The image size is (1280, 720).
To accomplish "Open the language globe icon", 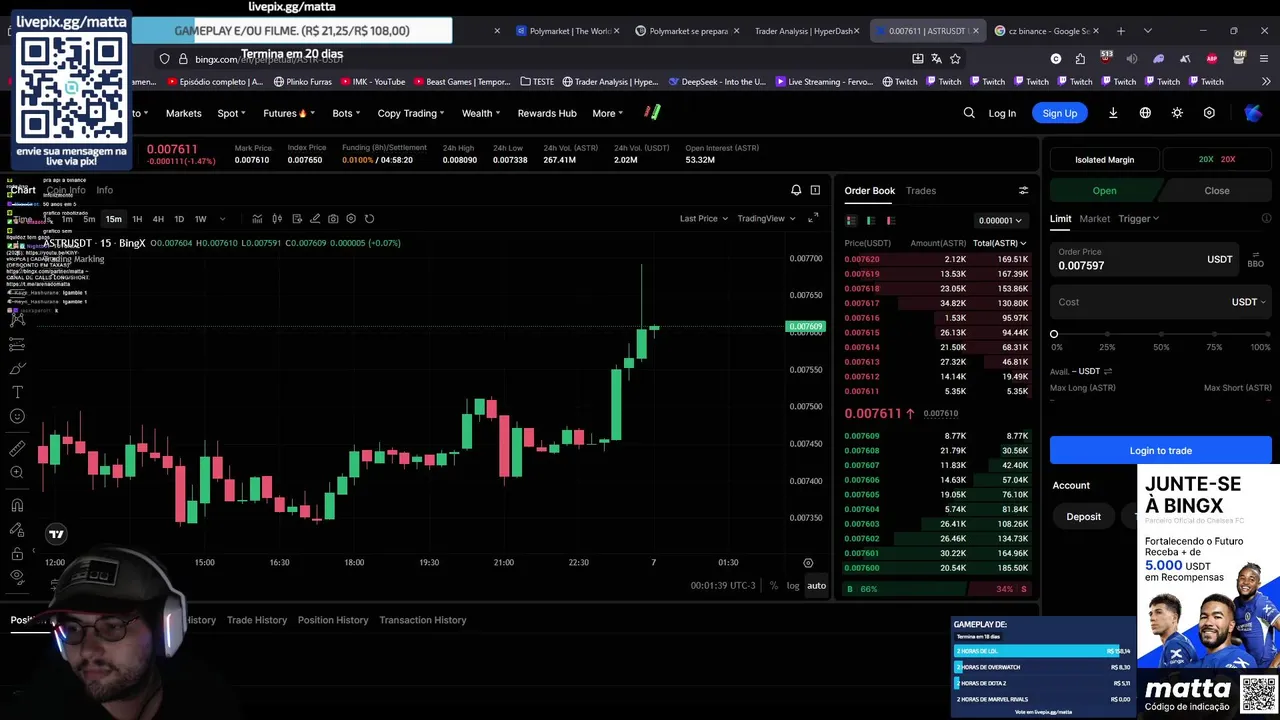I will coord(1145,113).
